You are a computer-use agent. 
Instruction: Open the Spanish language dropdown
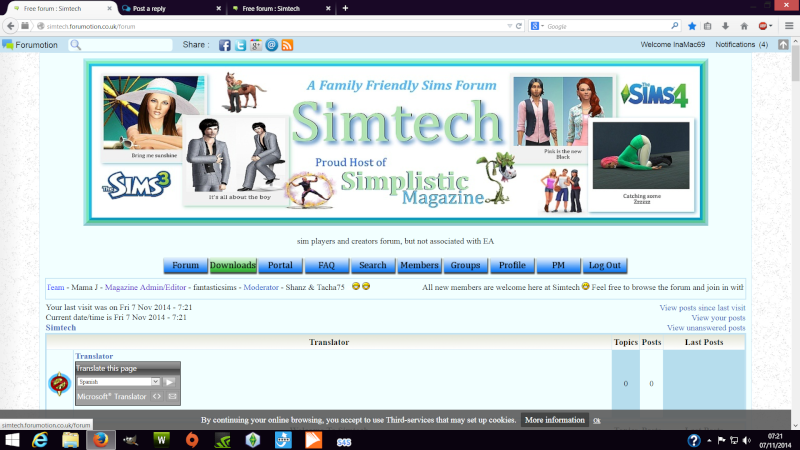(155, 382)
